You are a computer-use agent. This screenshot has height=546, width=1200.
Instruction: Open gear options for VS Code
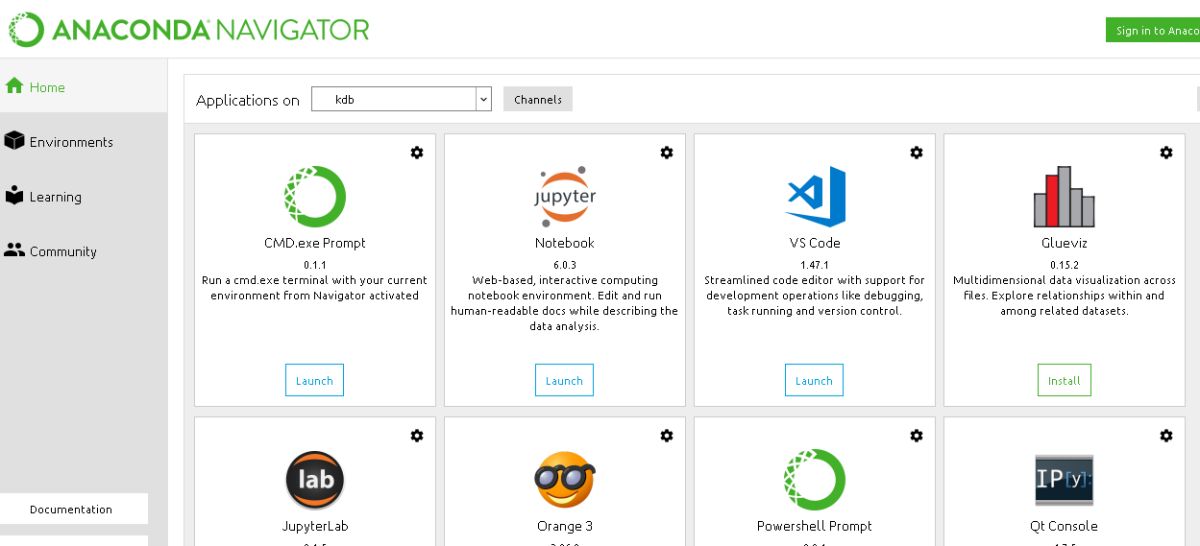click(x=916, y=152)
